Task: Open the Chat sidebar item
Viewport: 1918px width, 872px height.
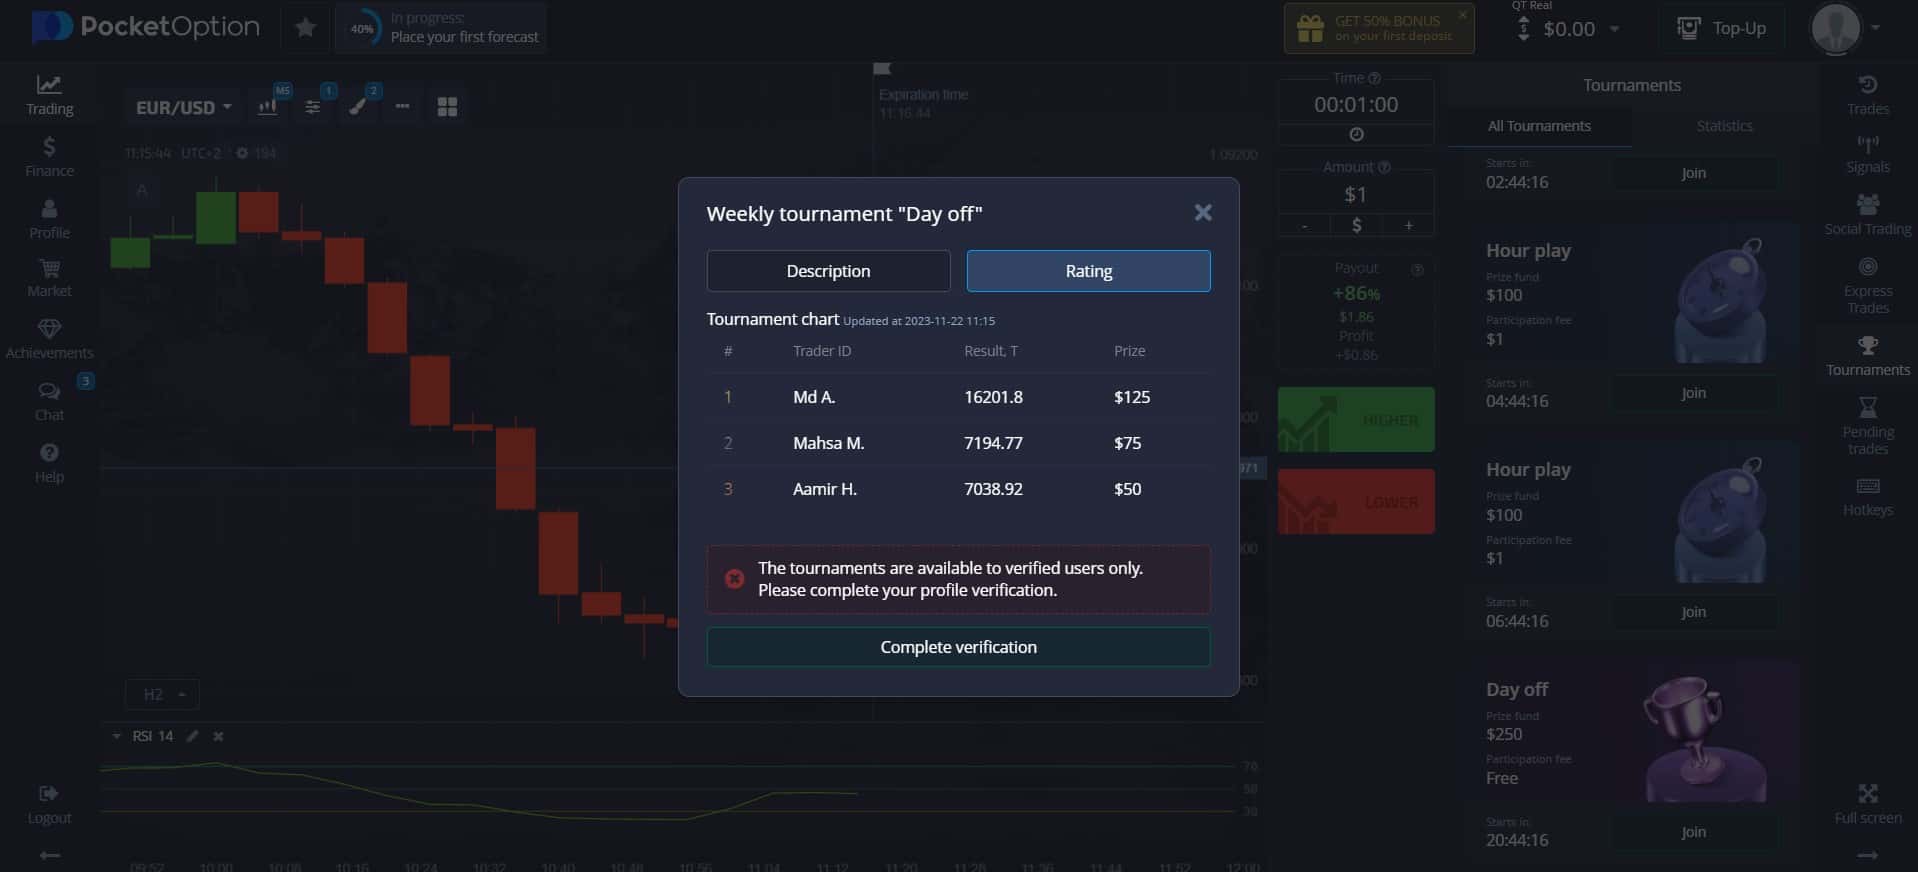Action: pyautogui.click(x=49, y=402)
